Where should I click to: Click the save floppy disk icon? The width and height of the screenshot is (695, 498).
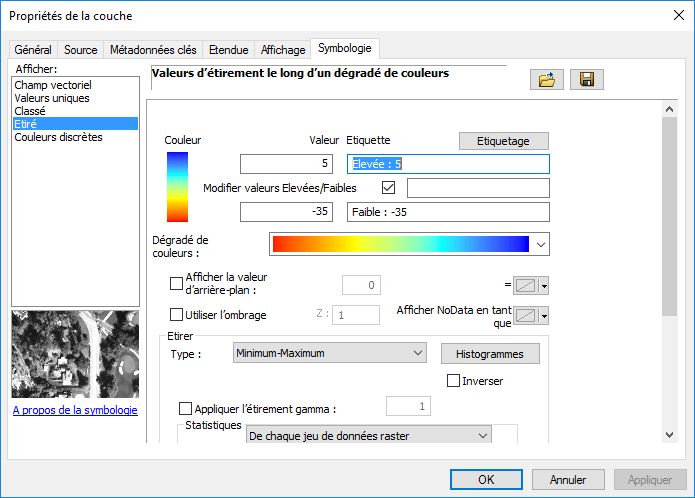(x=587, y=80)
